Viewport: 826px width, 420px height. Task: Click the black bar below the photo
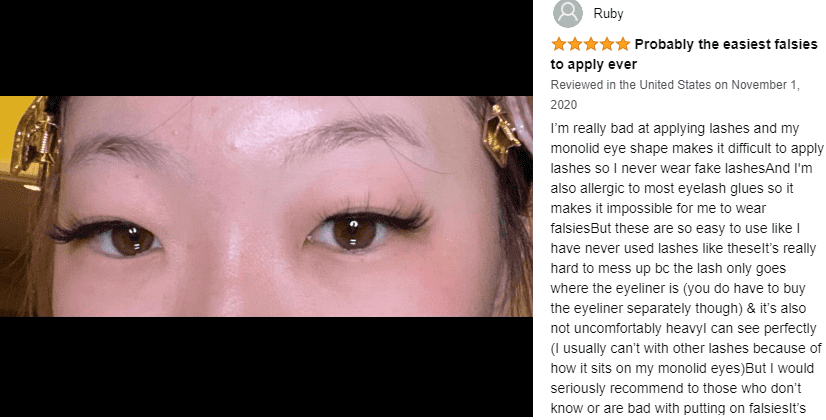[x=266, y=367]
